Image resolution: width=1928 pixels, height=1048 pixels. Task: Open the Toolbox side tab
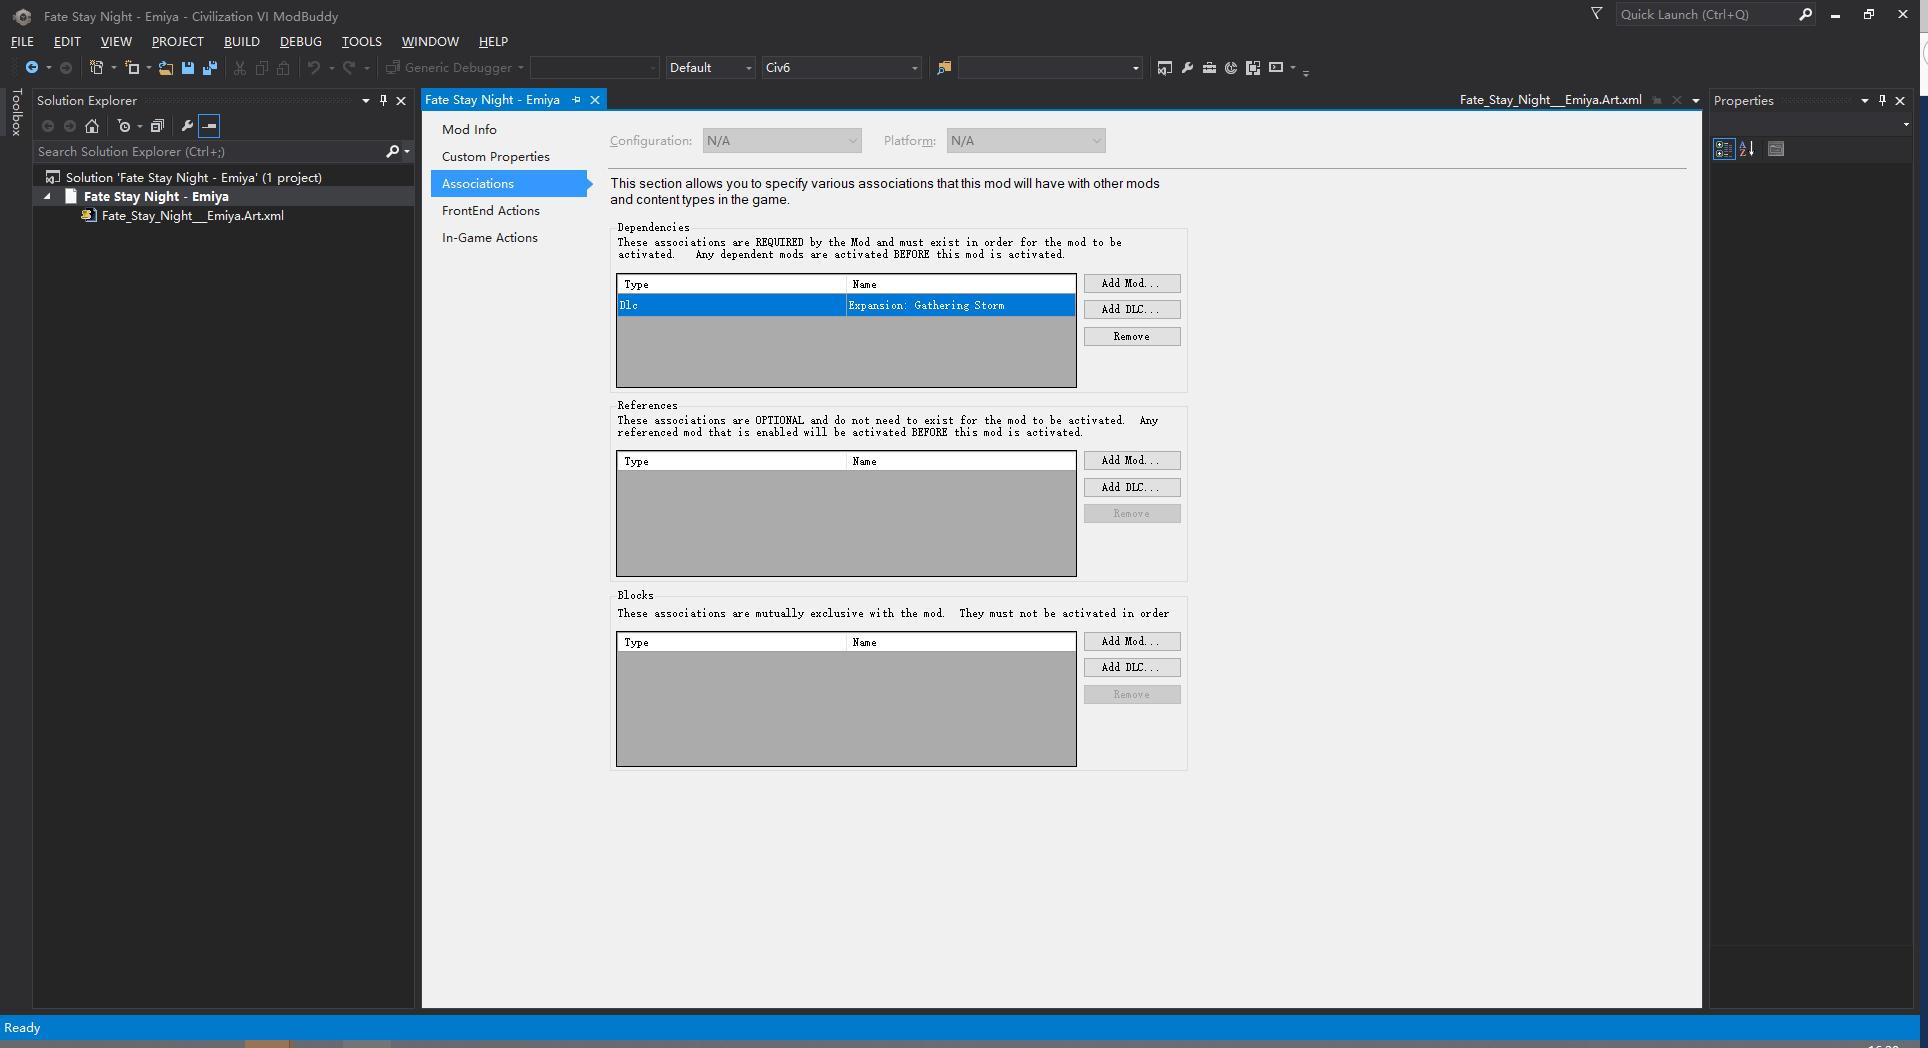[x=16, y=112]
